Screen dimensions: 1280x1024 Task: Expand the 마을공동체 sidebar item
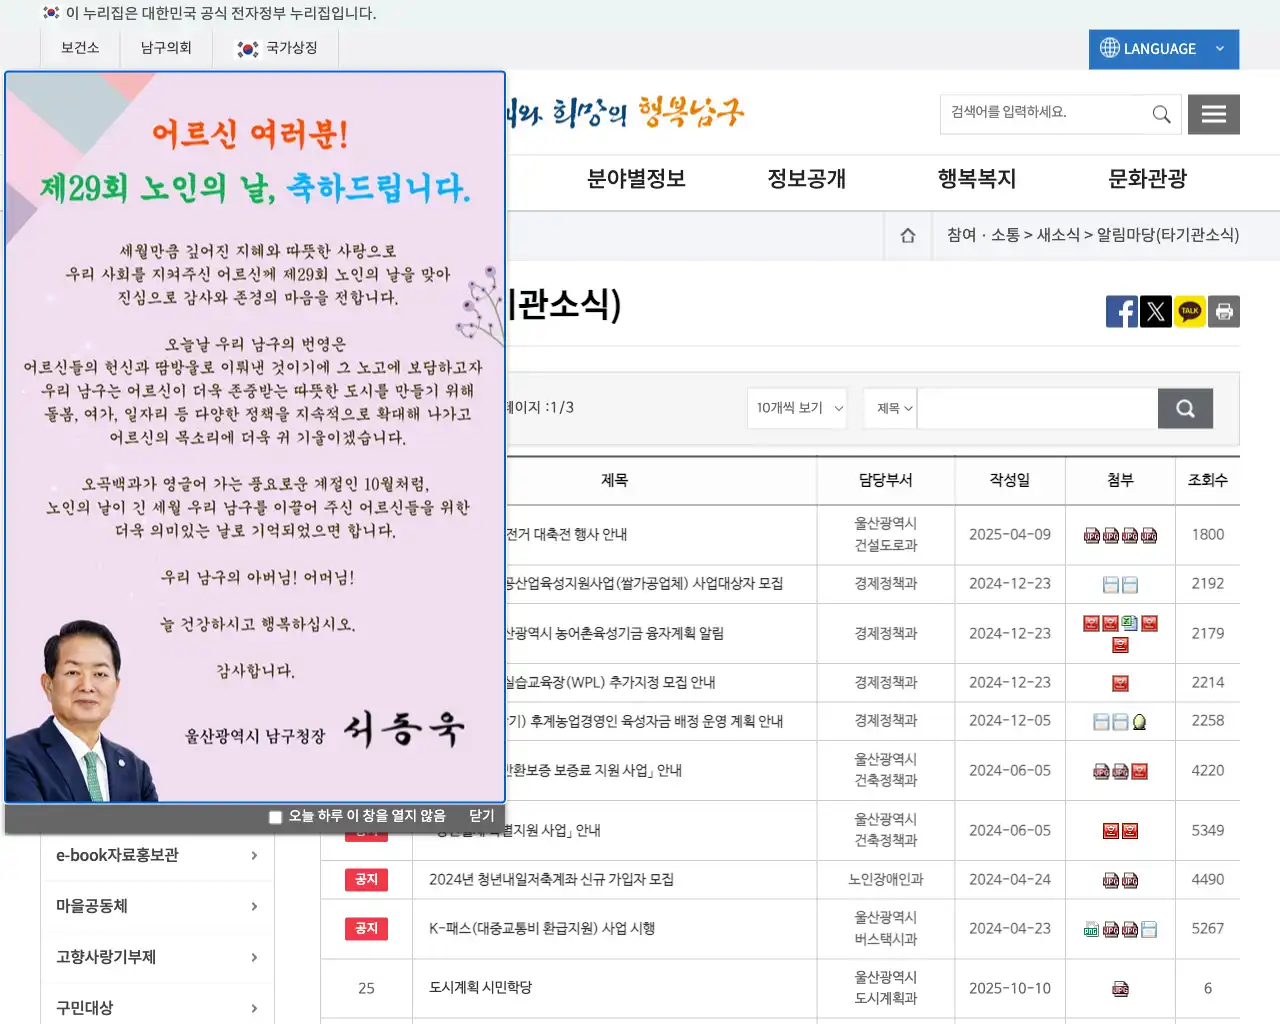click(x=157, y=907)
